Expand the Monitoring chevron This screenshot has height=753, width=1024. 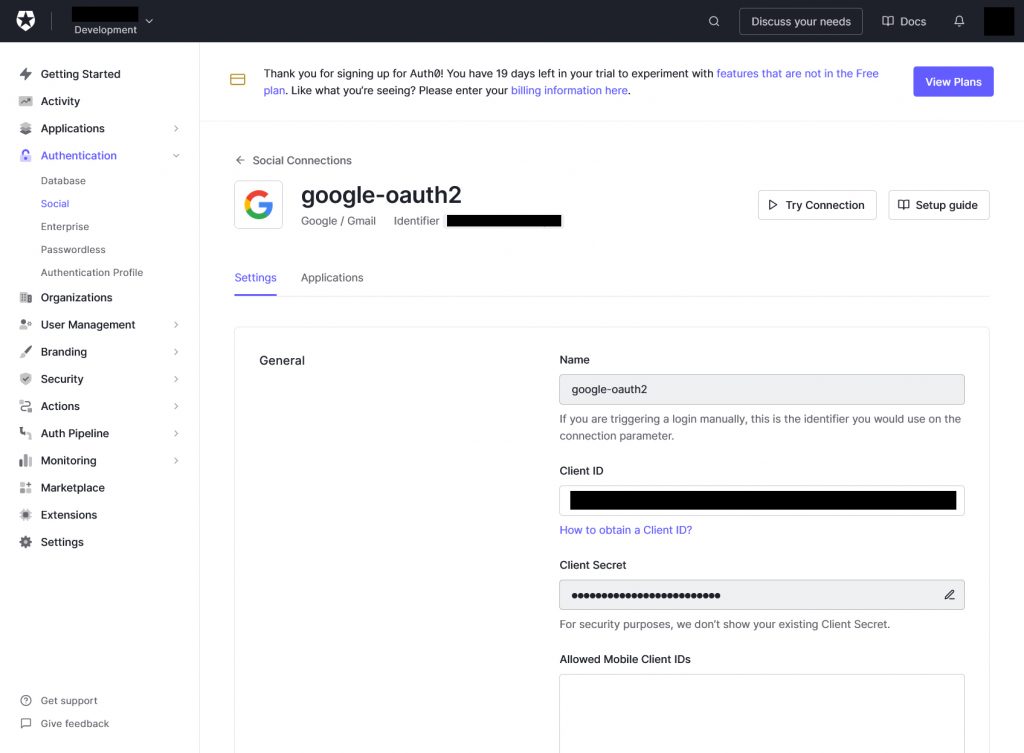(x=176, y=460)
